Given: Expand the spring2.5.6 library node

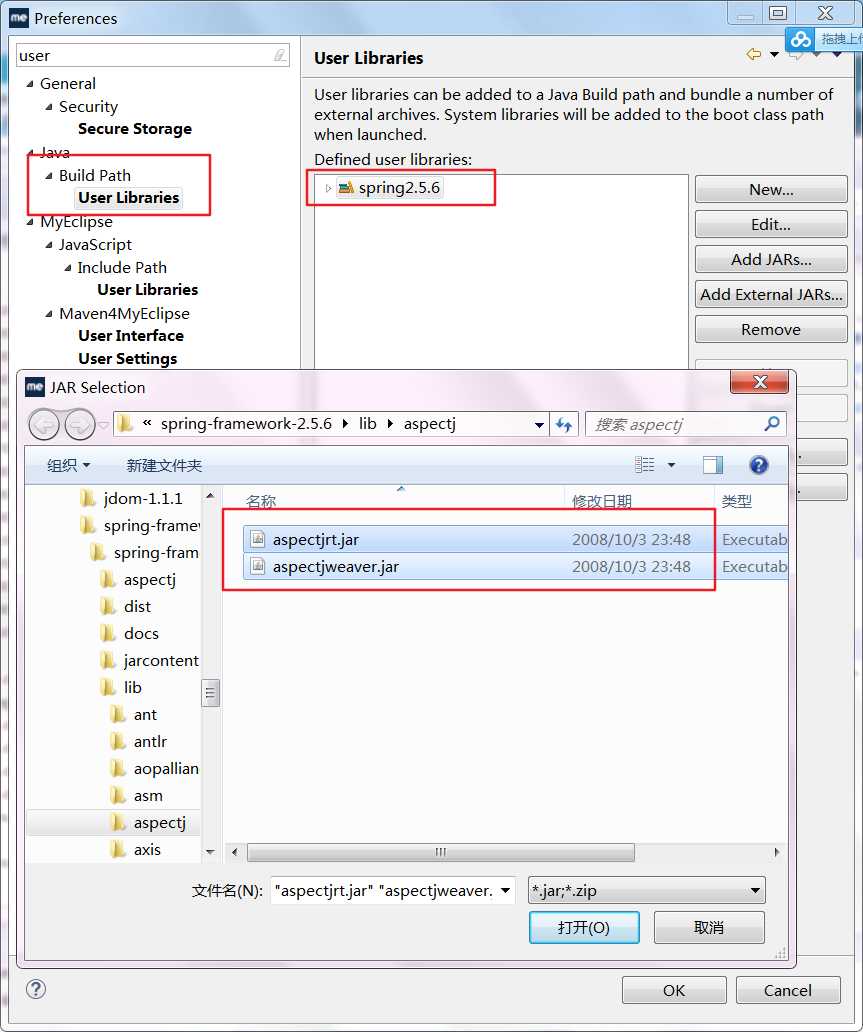Looking at the screenshot, I should (328, 188).
